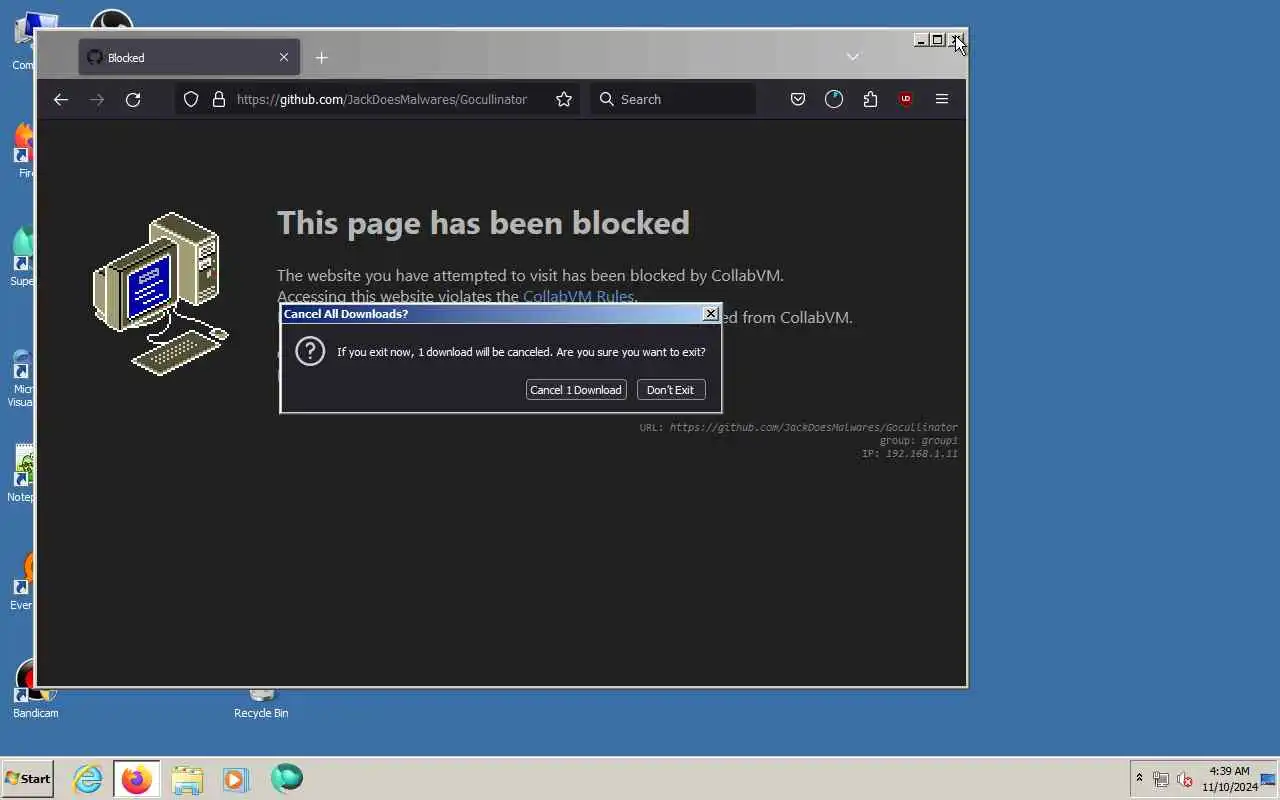Screen dimensions: 1280x800
Task: Open the uBlock Origin extension icon
Action: tap(906, 99)
